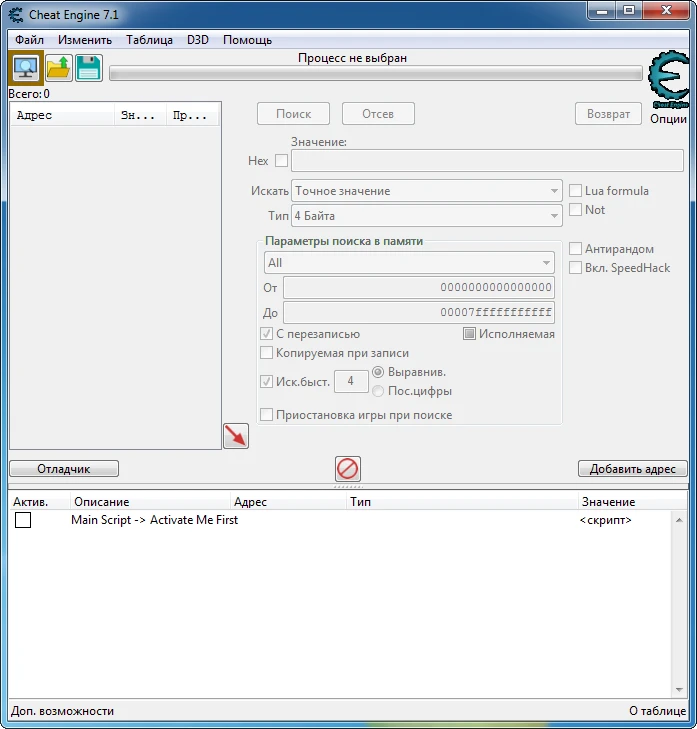Open the Файл menu
This screenshot has width=697, height=729.
[x=29, y=40]
